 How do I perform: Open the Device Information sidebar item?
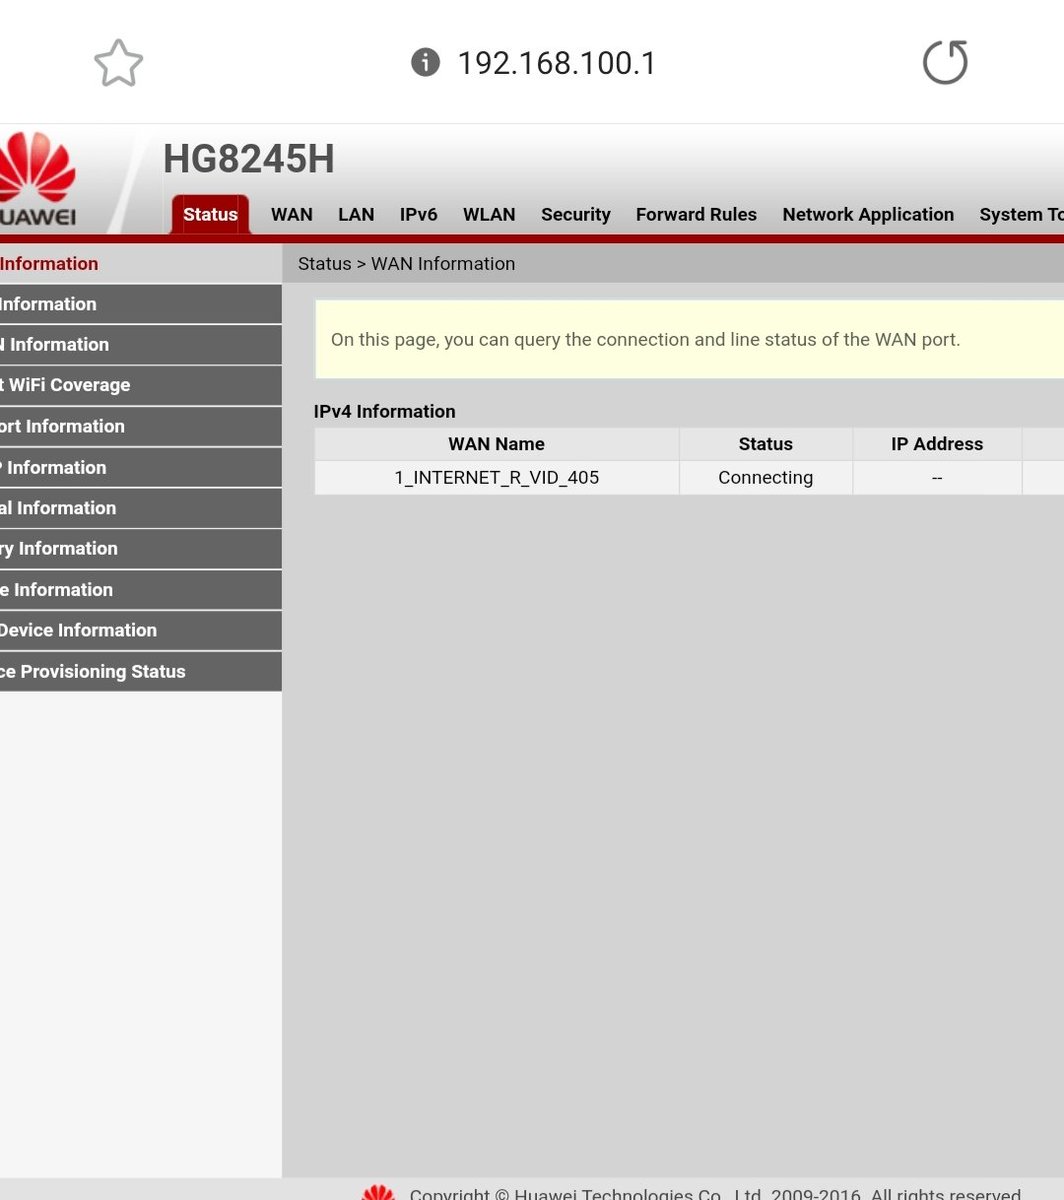(x=141, y=630)
